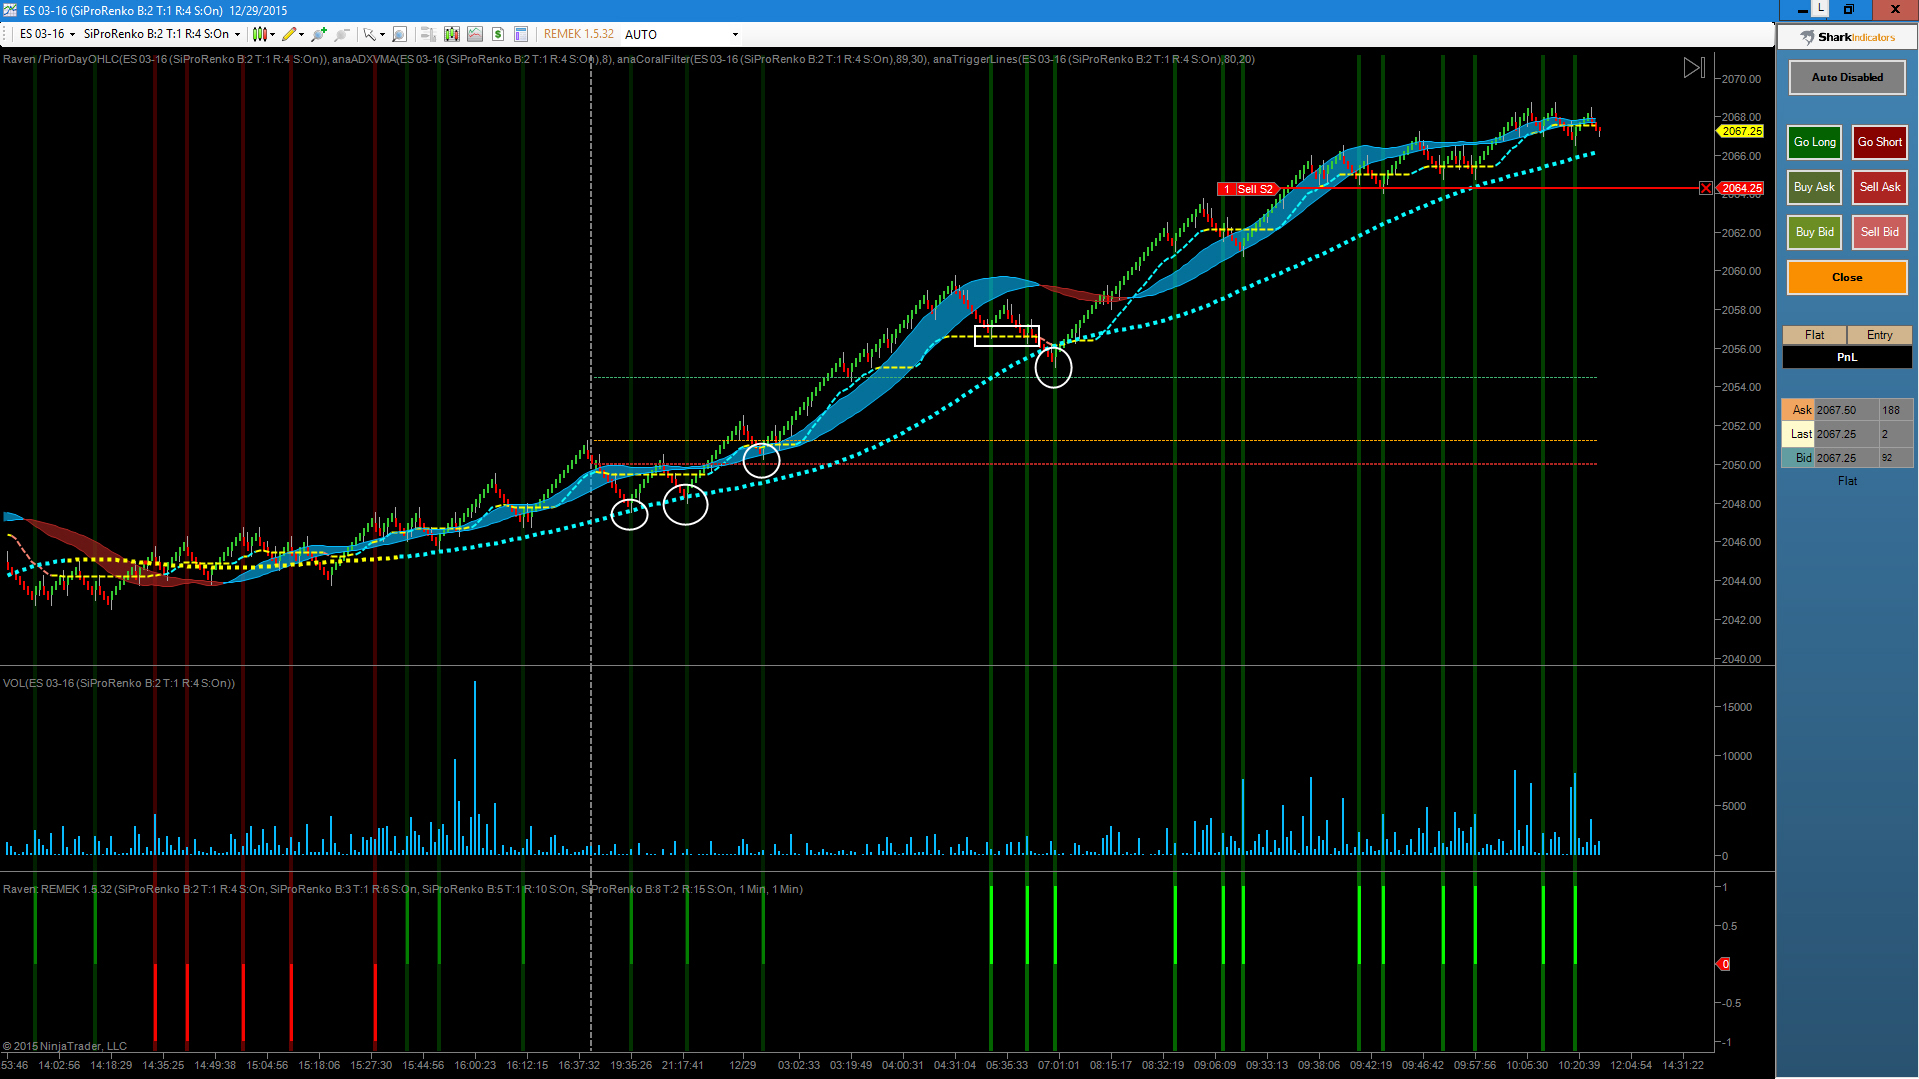Click the Auto Disabled button
The image size is (1919, 1079).
pyautogui.click(x=1847, y=77)
